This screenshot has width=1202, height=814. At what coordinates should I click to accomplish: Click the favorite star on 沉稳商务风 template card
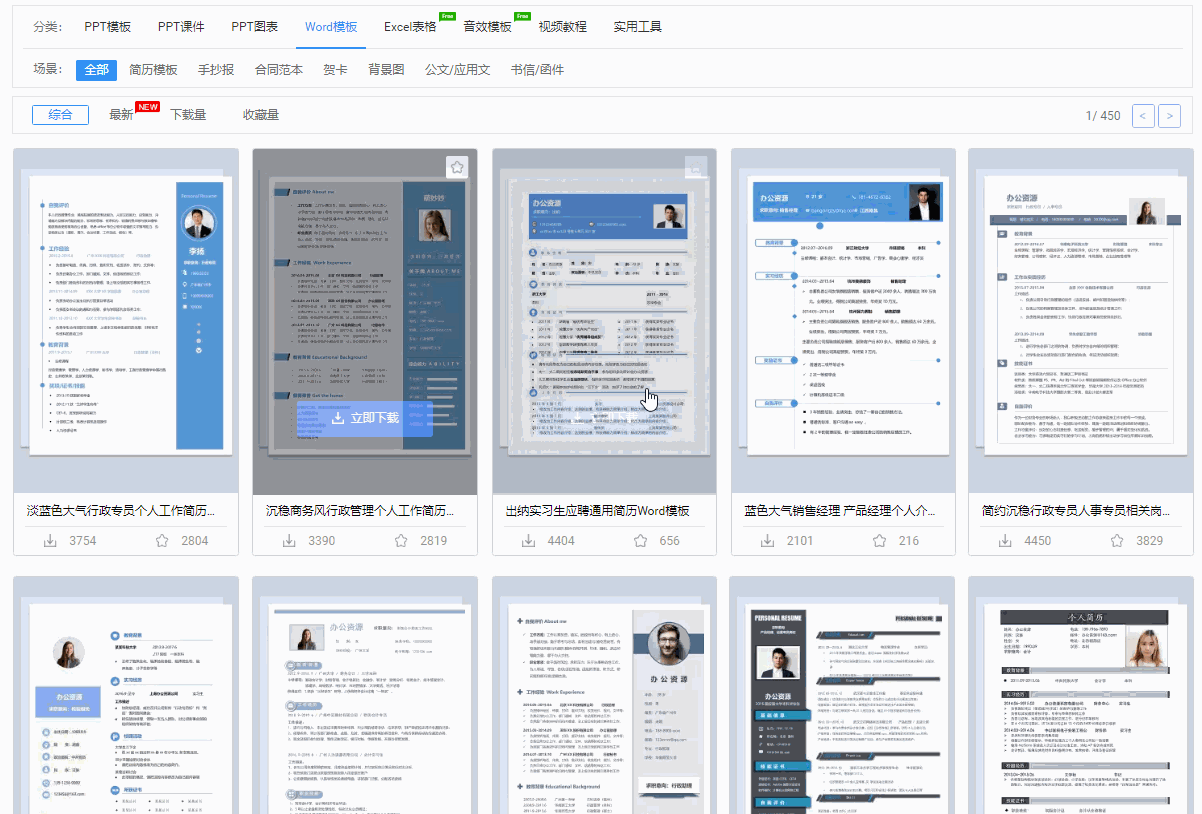click(456, 166)
